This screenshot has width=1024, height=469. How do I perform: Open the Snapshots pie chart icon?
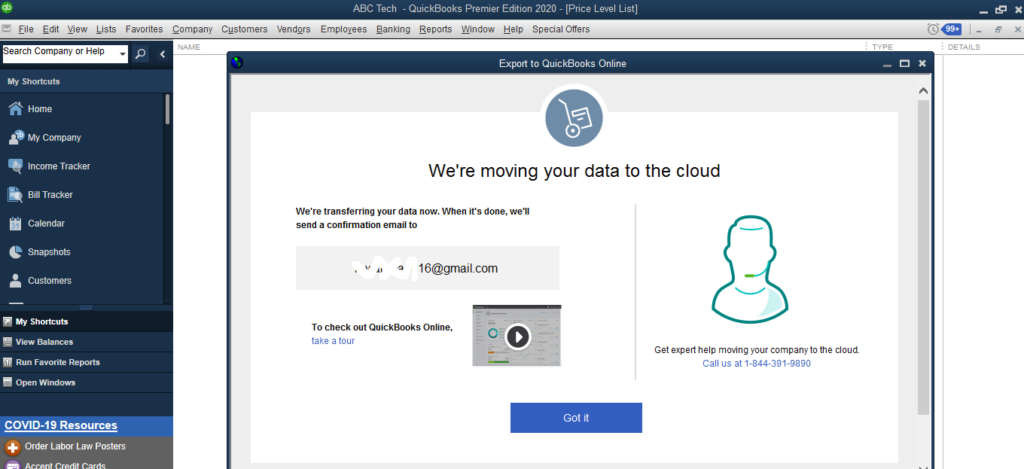[x=16, y=252]
